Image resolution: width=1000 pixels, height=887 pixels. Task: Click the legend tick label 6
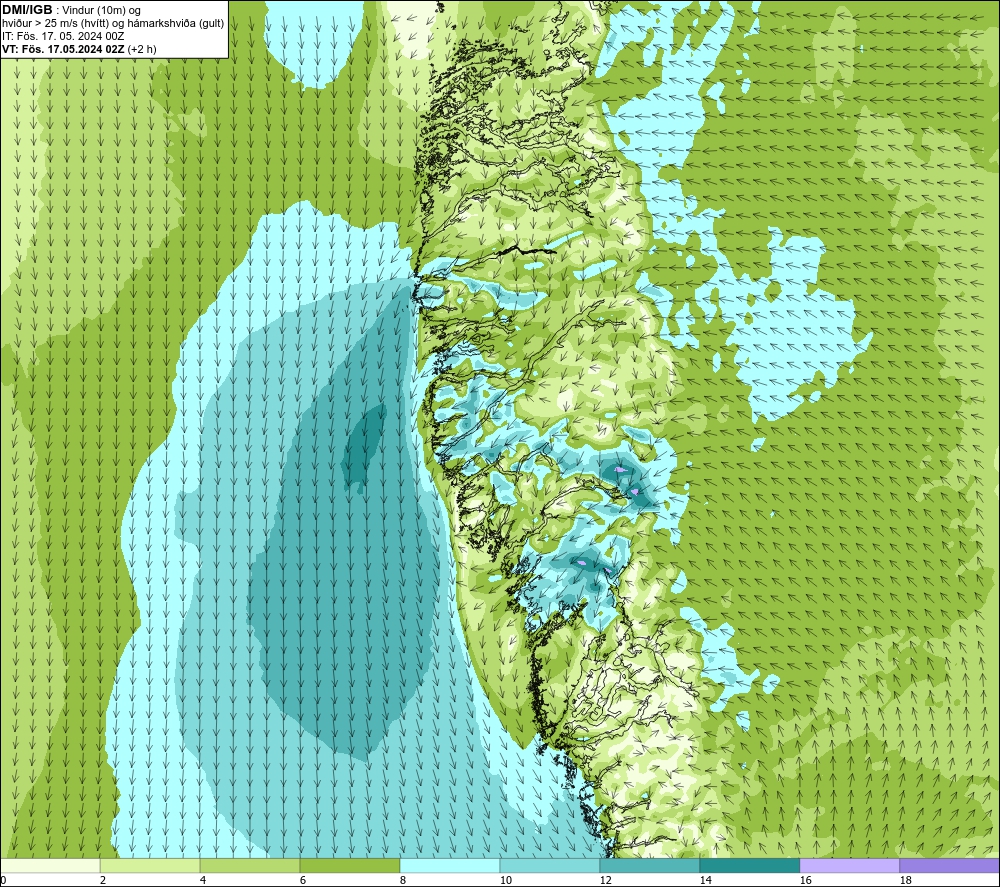pos(303,881)
